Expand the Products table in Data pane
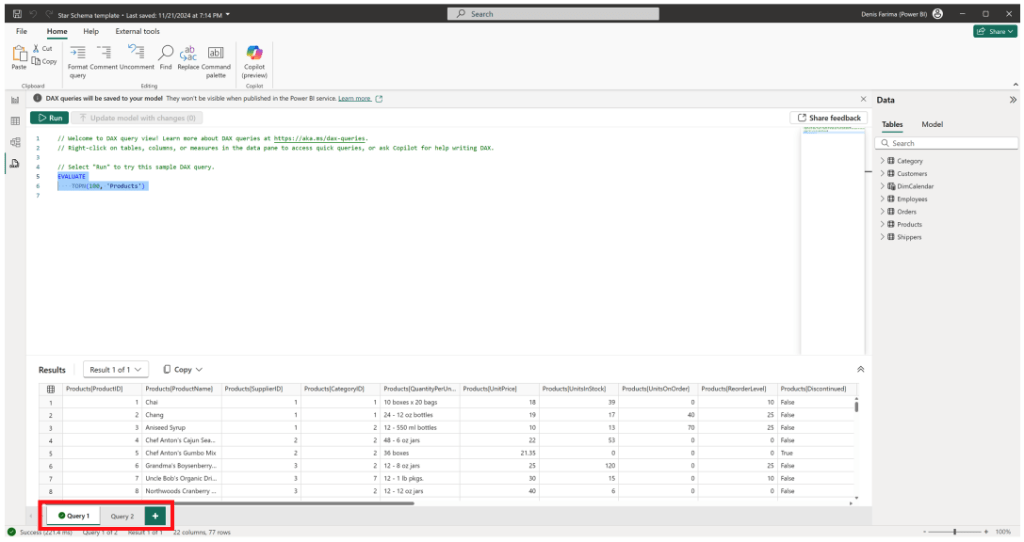Viewport: 1024px width, 542px height. click(x=882, y=224)
